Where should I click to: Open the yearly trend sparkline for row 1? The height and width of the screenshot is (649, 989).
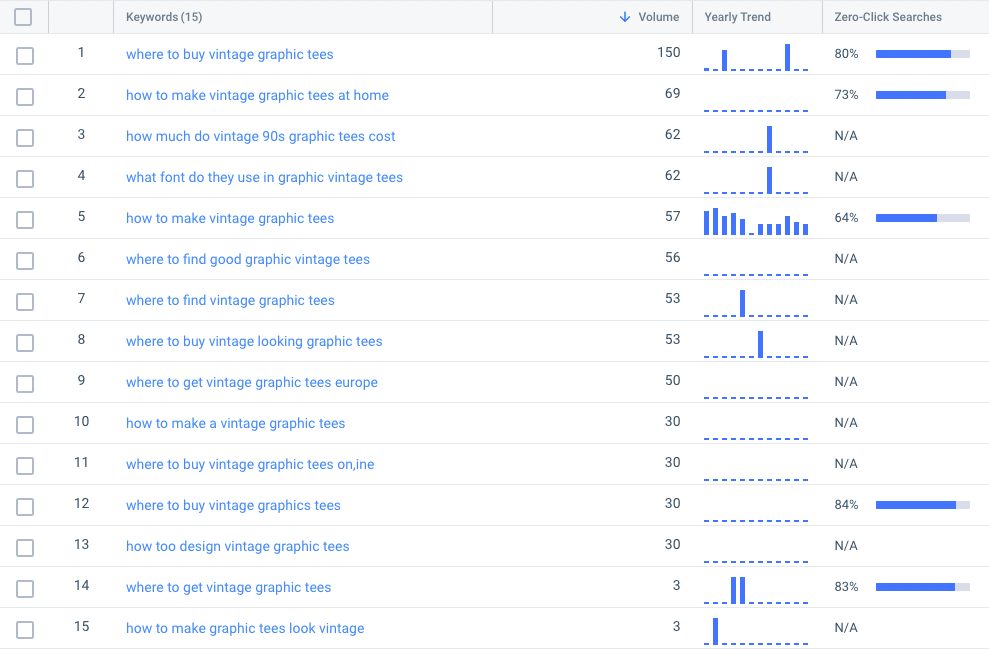757,56
